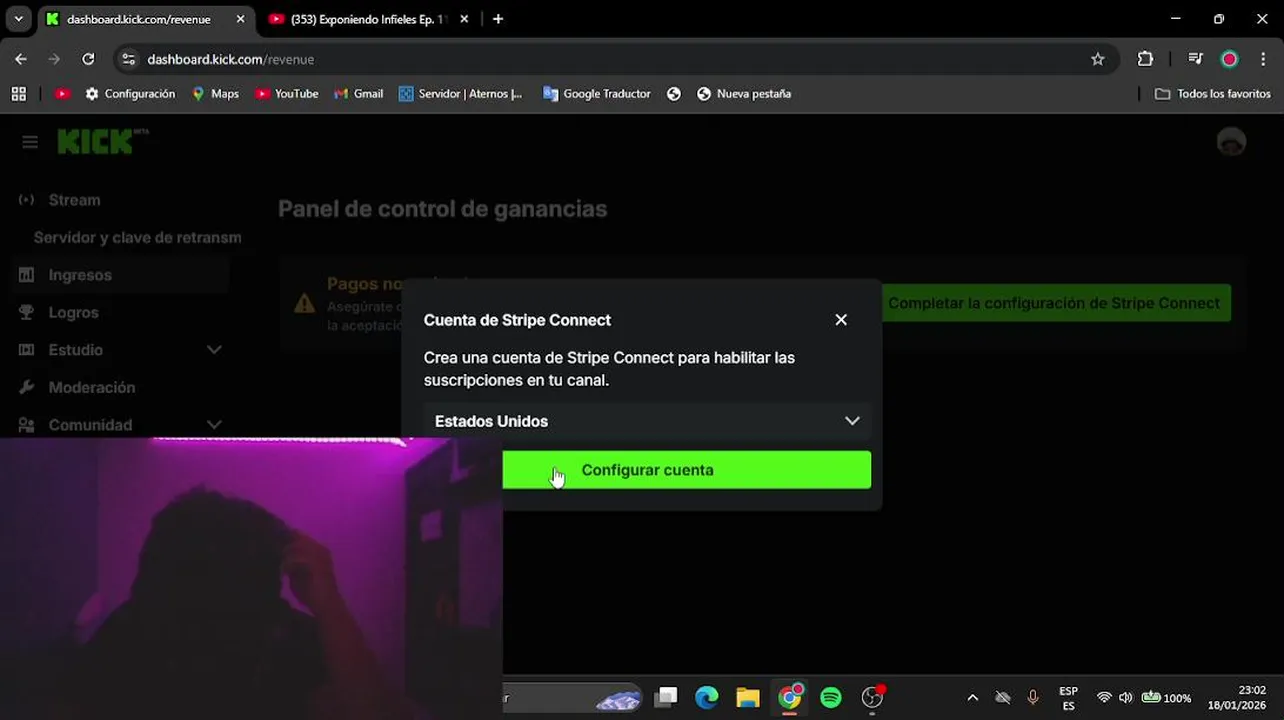Click the microphone tray icon
This screenshot has width=1284, height=720.
click(1033, 698)
